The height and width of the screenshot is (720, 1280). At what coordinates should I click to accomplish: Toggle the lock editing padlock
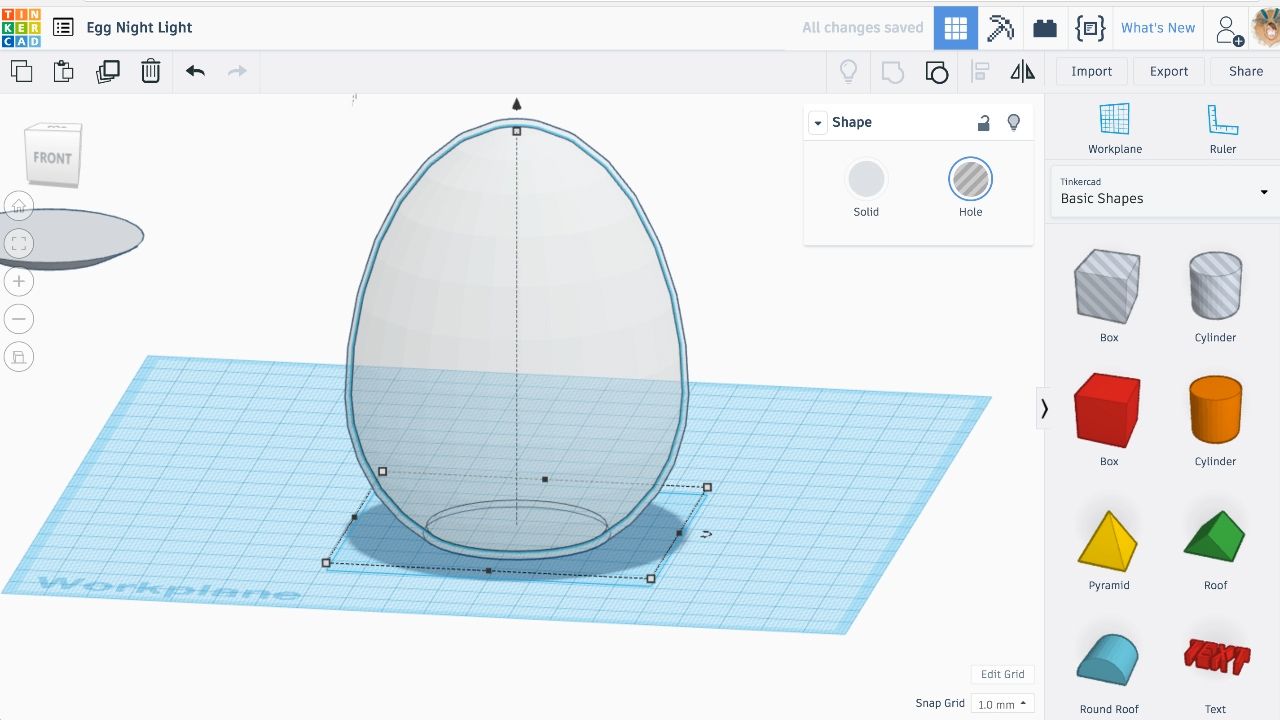(x=983, y=122)
